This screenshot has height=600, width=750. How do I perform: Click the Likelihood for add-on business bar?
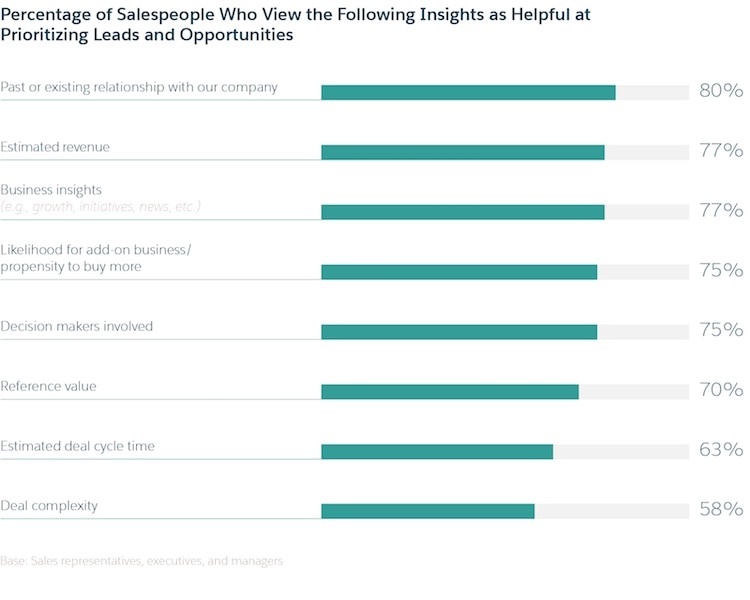coord(459,272)
